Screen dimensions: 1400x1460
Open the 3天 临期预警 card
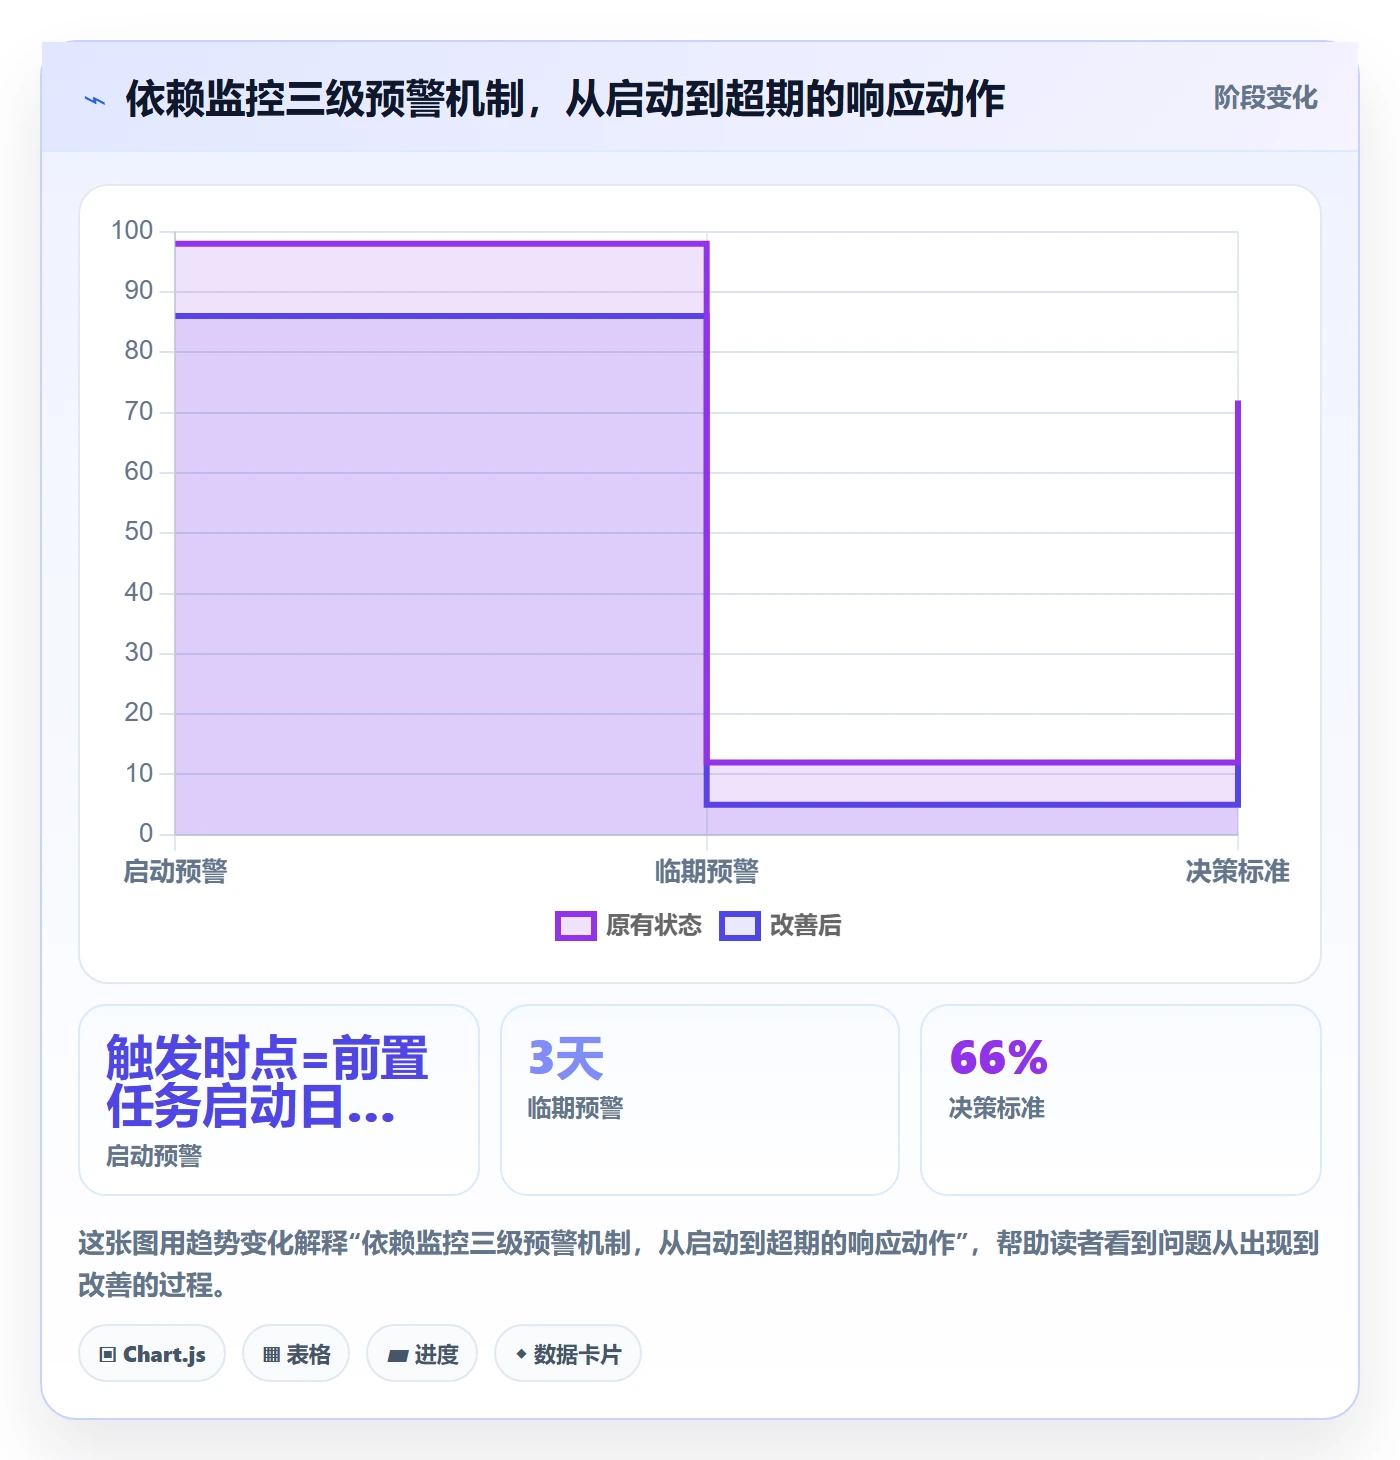click(x=700, y=1100)
